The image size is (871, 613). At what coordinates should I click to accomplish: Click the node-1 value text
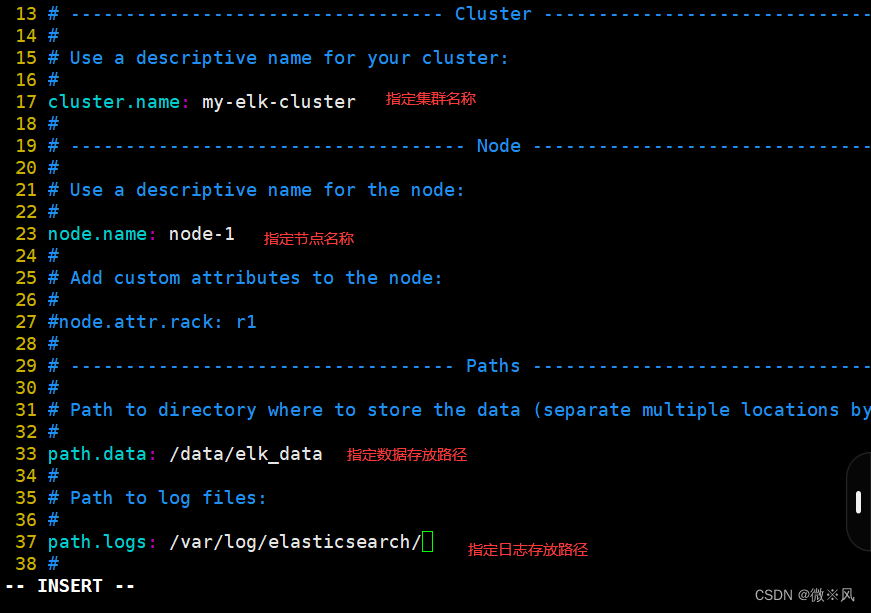pos(201,234)
